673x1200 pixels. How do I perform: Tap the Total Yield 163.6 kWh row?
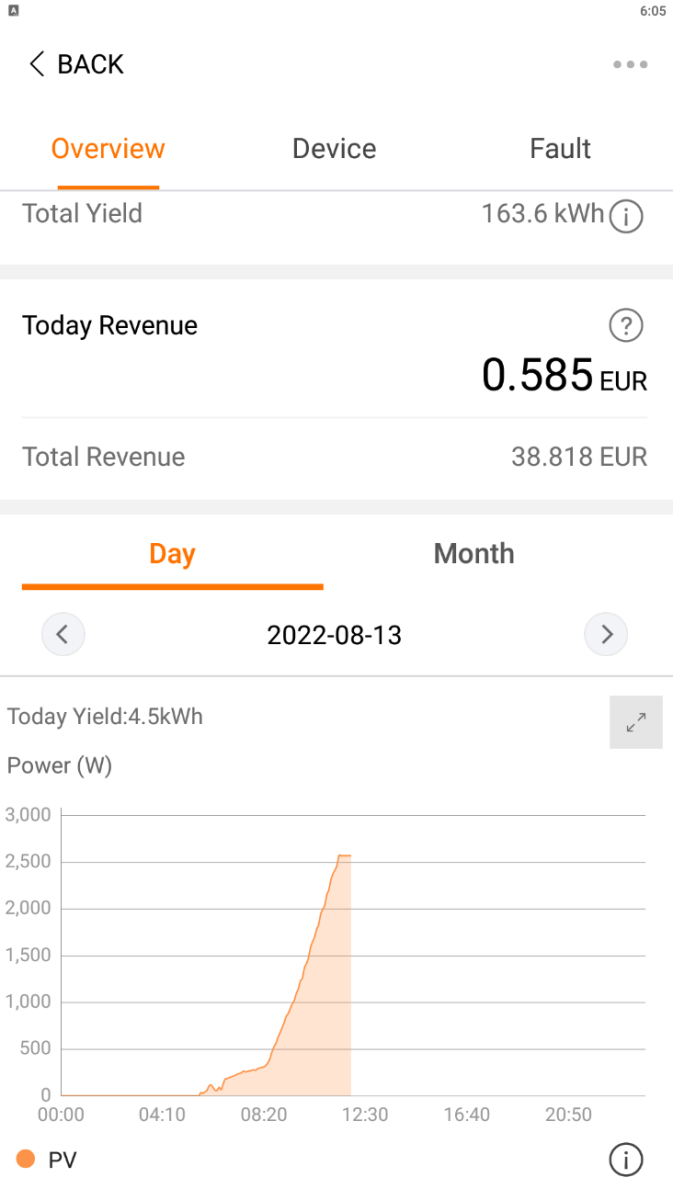click(335, 214)
